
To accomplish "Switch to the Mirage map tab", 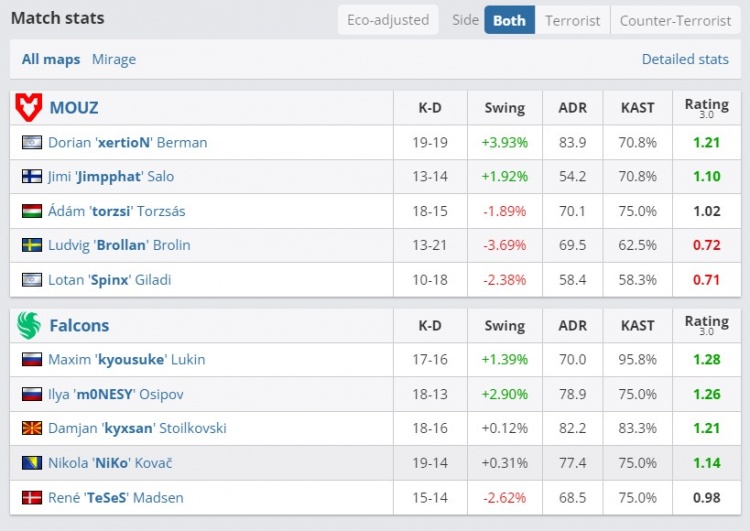I will coord(114,59).
